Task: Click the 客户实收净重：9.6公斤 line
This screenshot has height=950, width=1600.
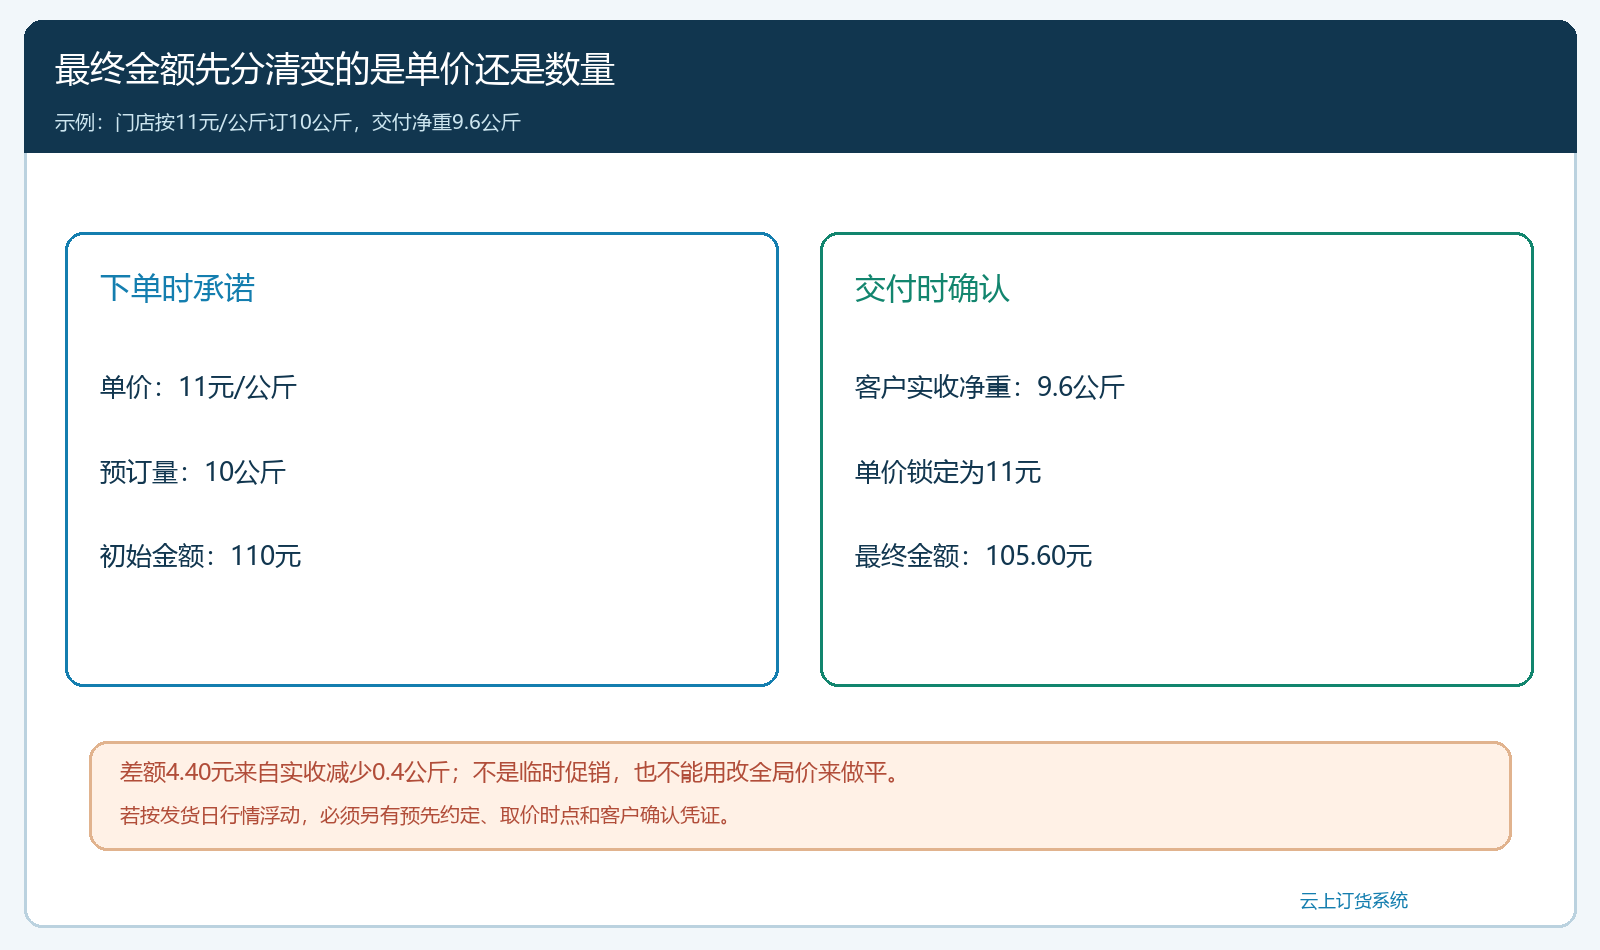Action: point(990,387)
